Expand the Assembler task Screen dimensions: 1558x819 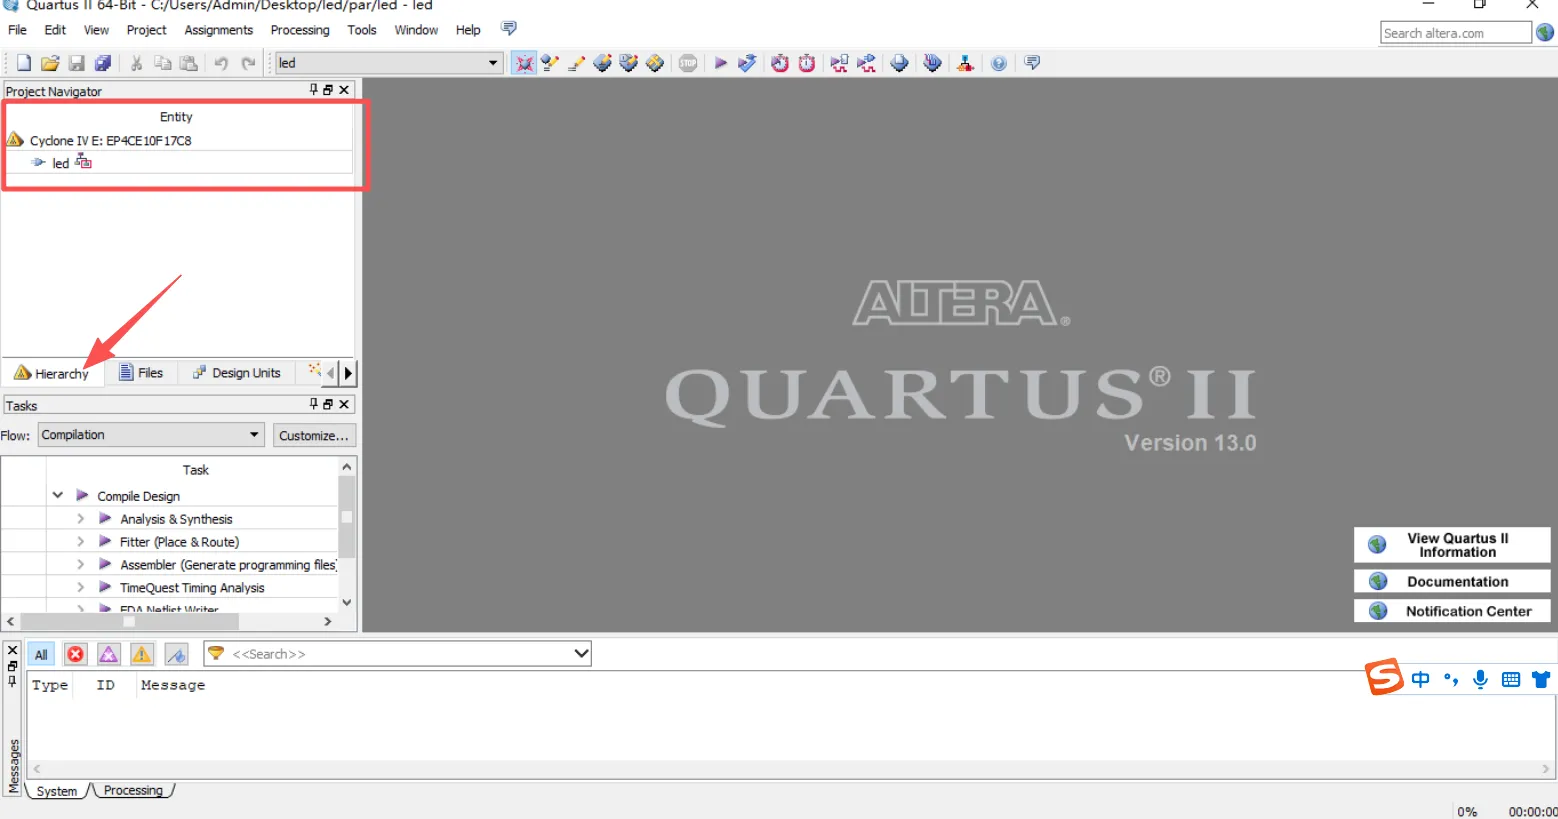pyautogui.click(x=80, y=564)
